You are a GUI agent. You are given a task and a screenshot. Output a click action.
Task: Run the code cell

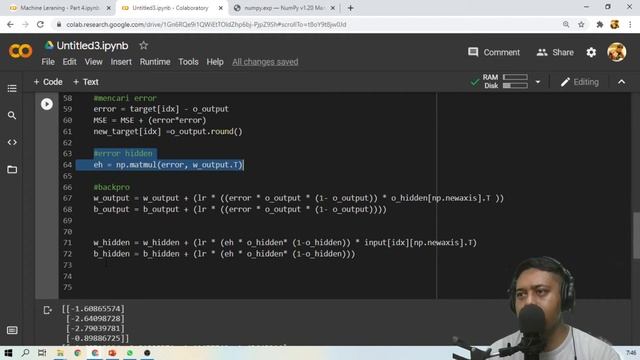point(47,104)
